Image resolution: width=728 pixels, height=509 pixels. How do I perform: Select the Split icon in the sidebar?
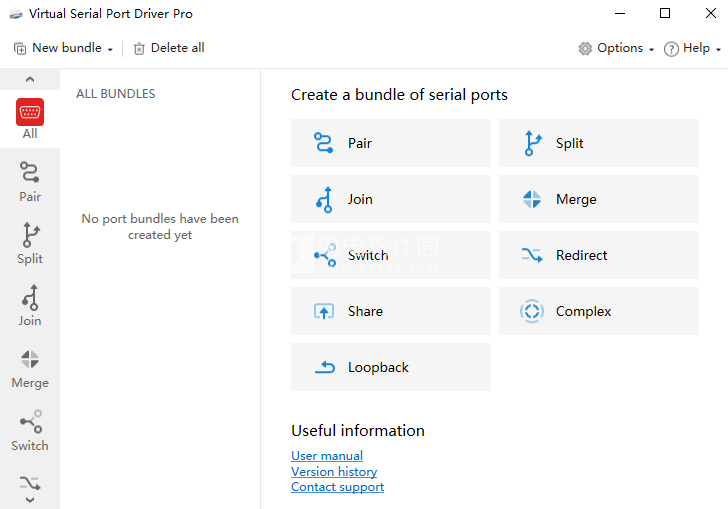[x=31, y=235]
